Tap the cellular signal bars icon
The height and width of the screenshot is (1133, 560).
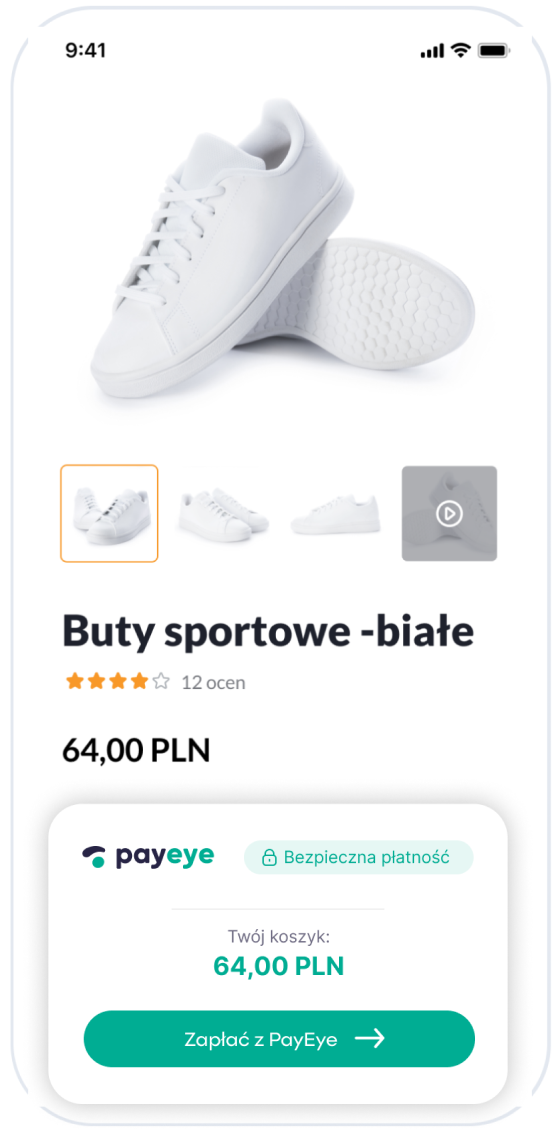[431, 51]
